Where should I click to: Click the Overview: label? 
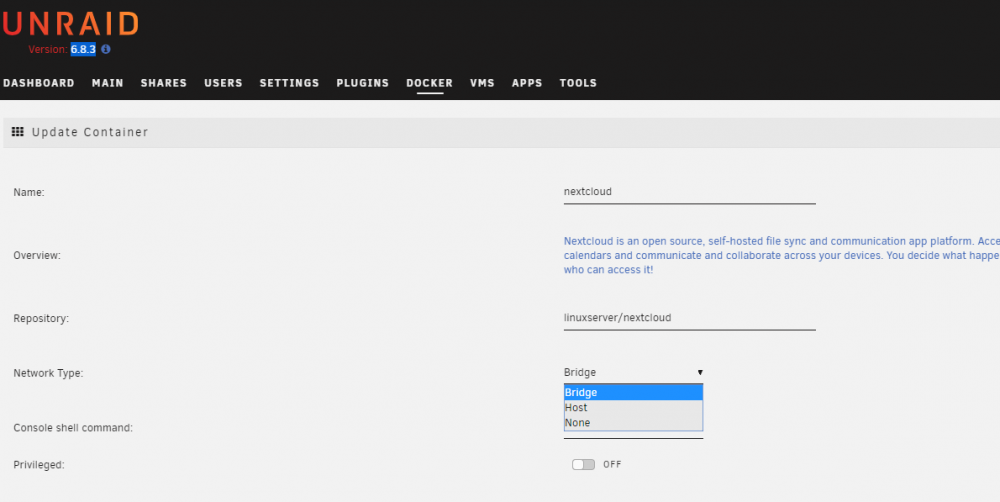pos(37,256)
